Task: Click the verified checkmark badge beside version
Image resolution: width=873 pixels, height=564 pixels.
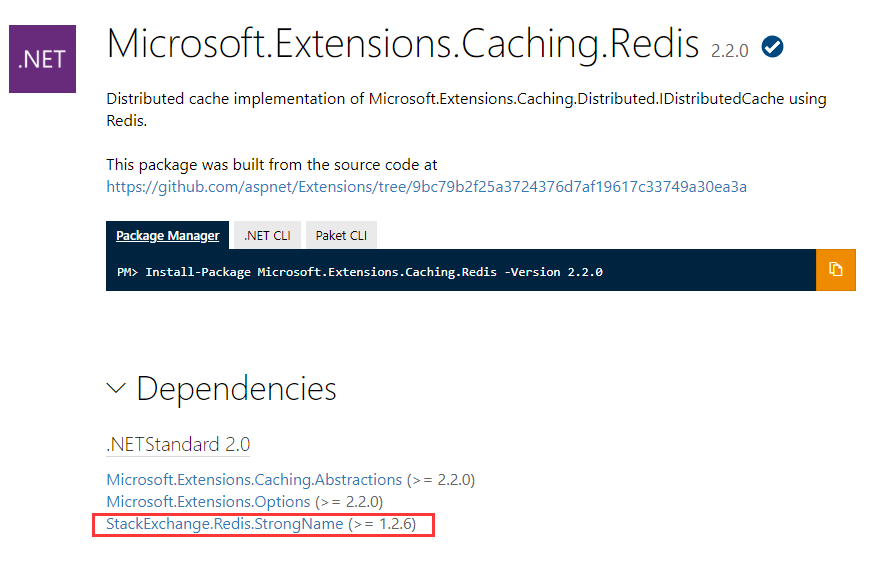Action: (771, 46)
